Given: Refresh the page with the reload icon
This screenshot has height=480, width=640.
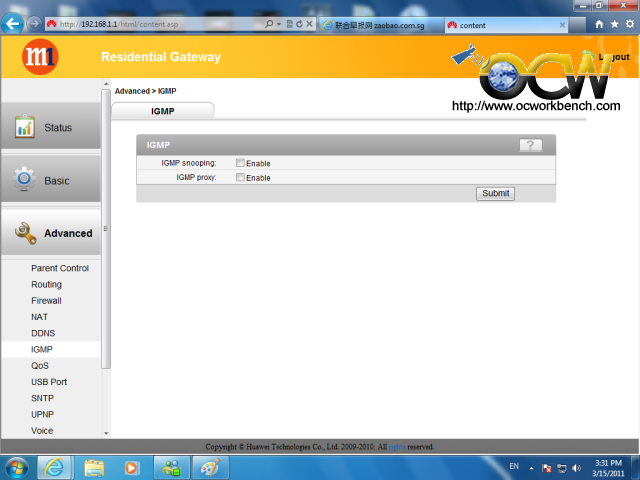Looking at the screenshot, I should (299, 24).
